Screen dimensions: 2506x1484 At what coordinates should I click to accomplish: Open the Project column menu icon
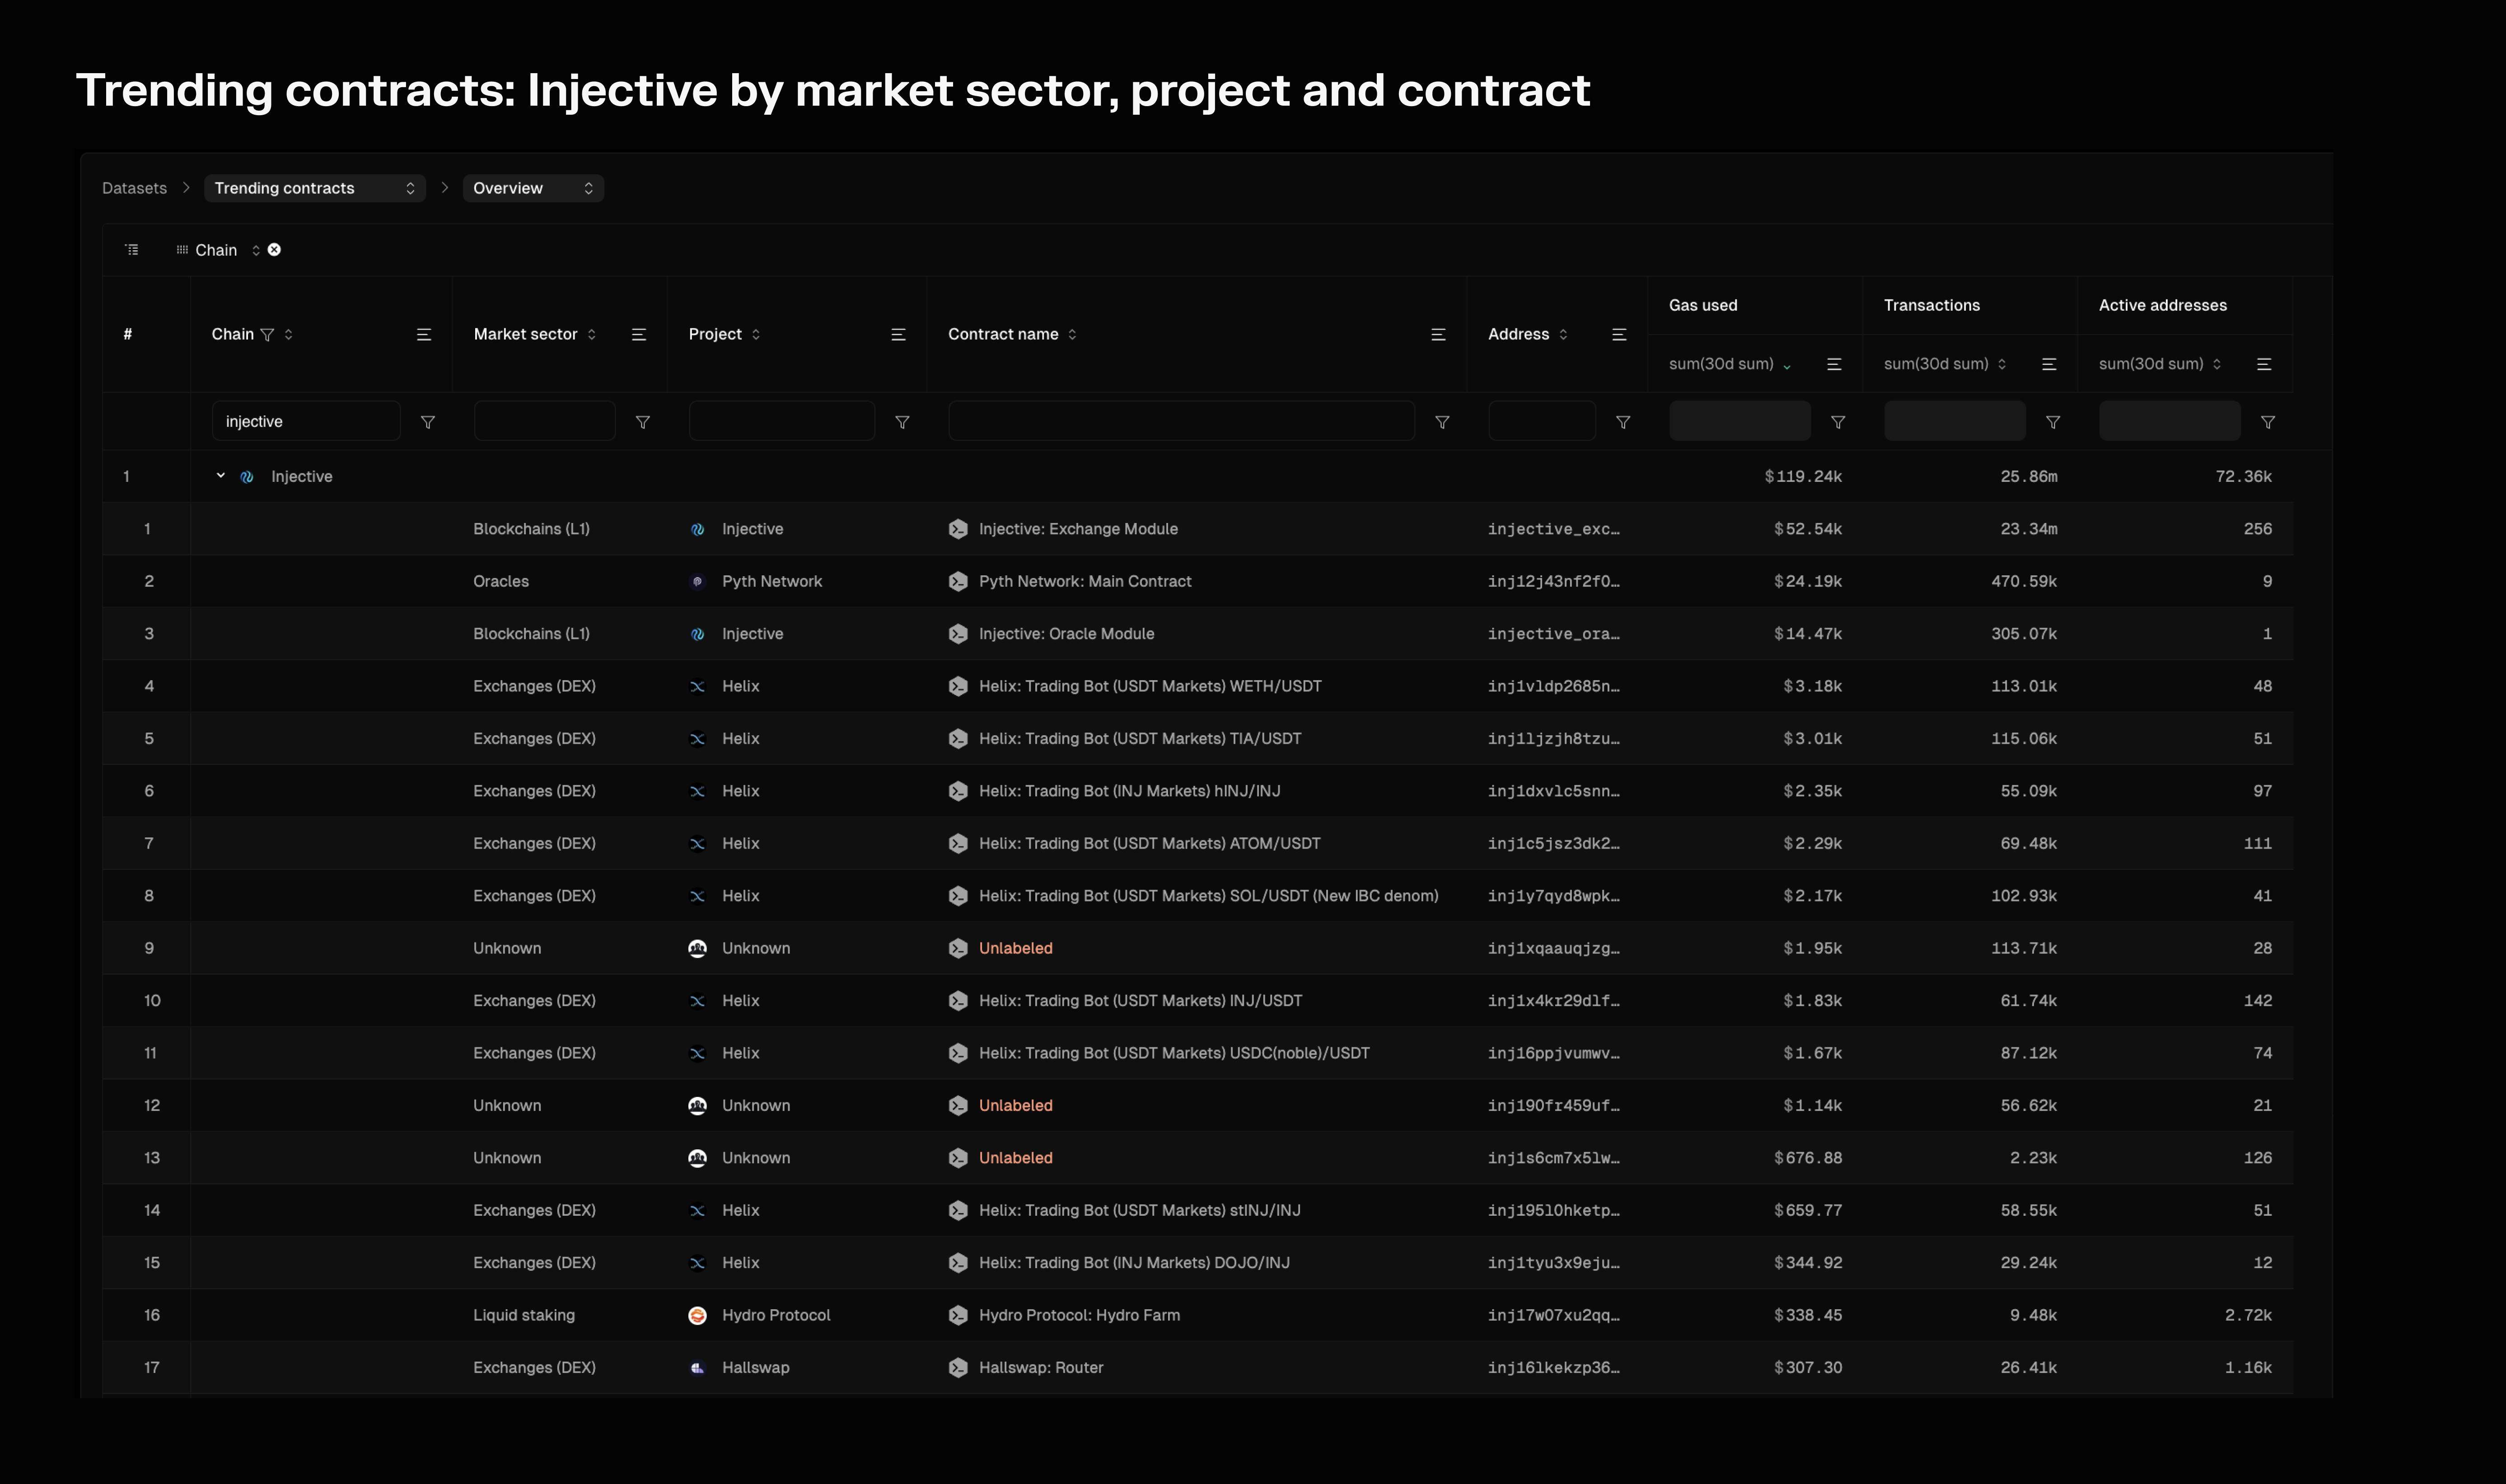898,335
